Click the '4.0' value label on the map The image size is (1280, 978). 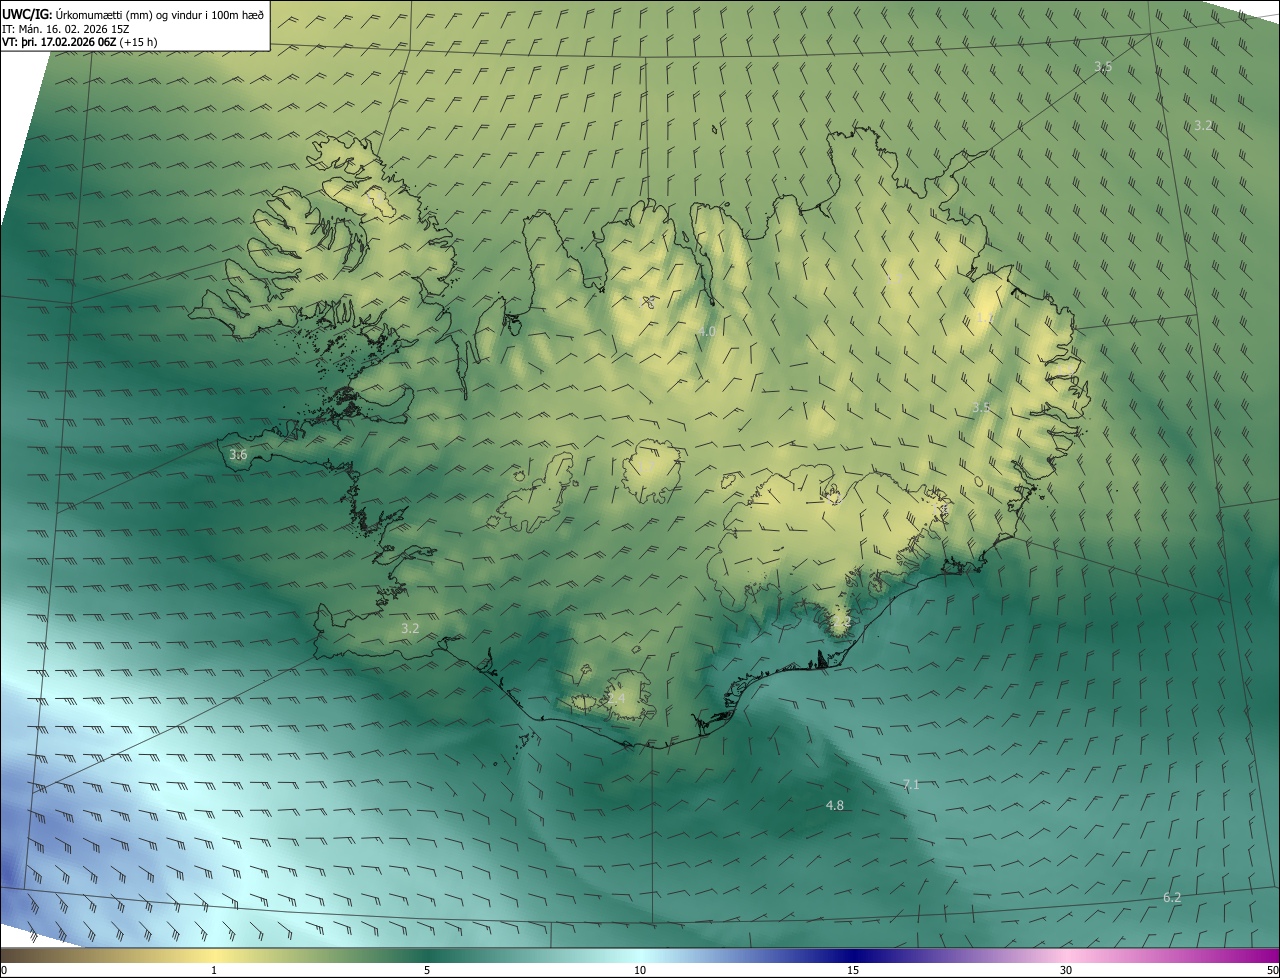tap(706, 331)
